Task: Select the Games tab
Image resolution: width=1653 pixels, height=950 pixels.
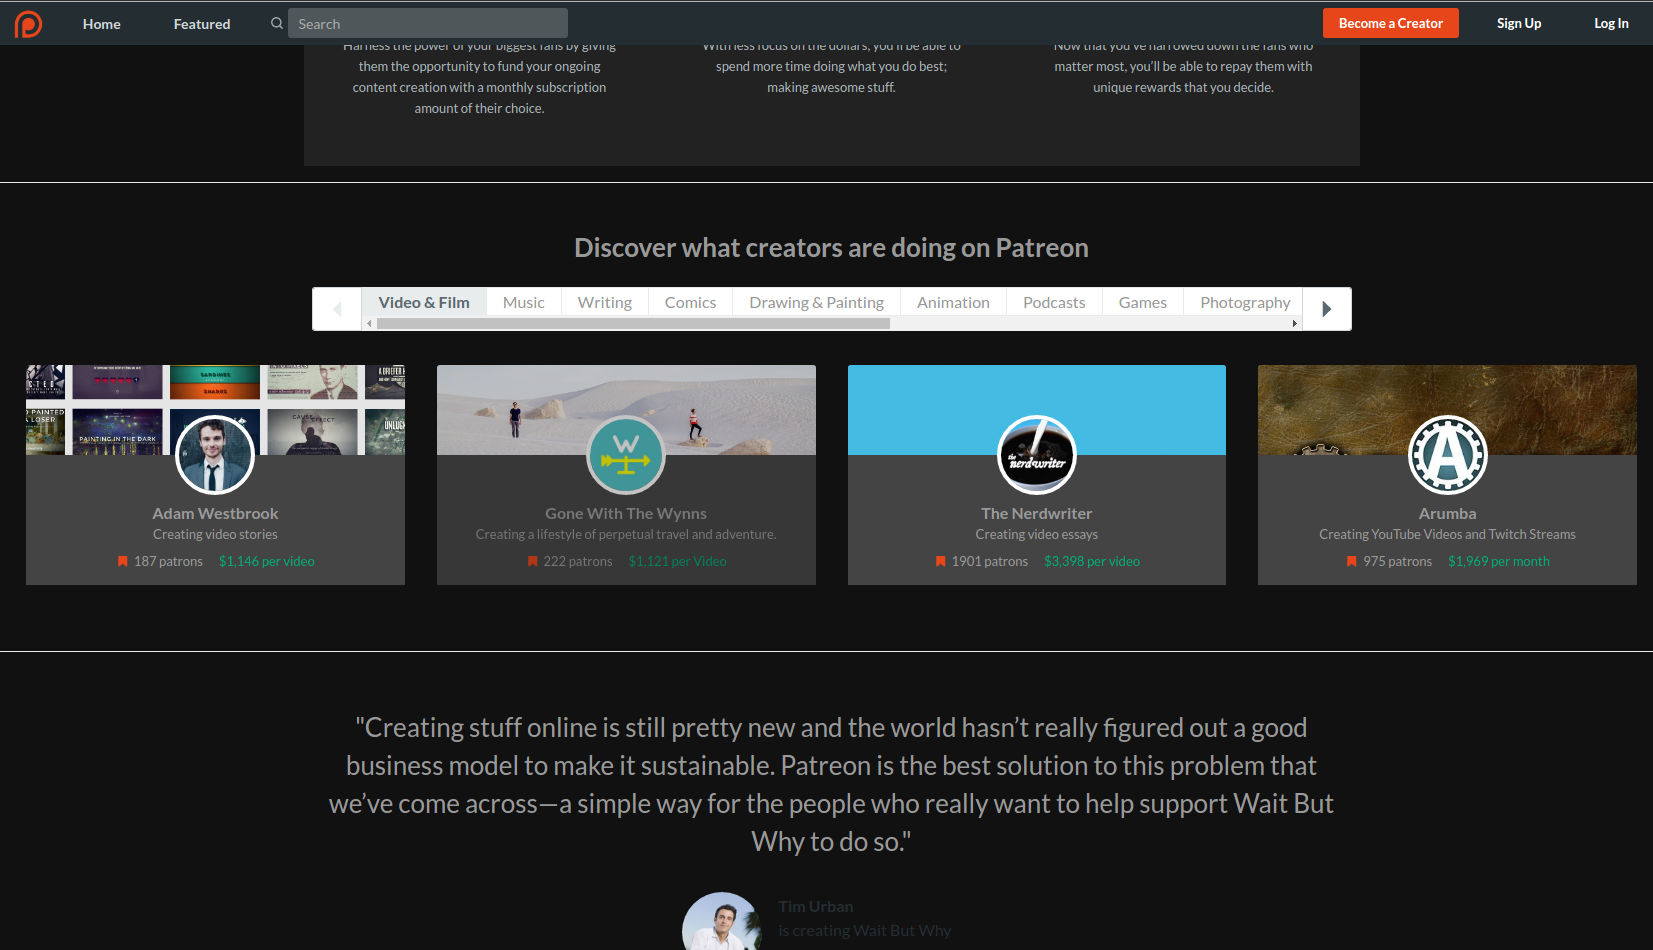Action: [1143, 302]
